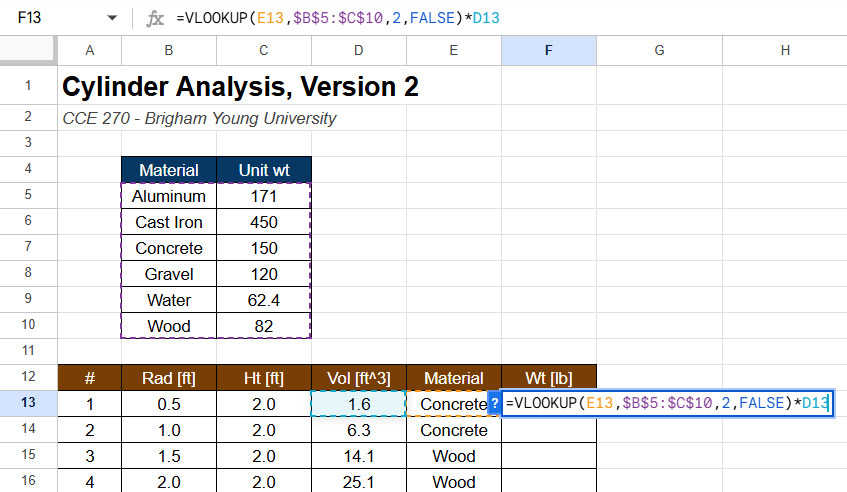Select the Wood cell in row 15
Viewport: 847px width, 492px height.
[454, 455]
